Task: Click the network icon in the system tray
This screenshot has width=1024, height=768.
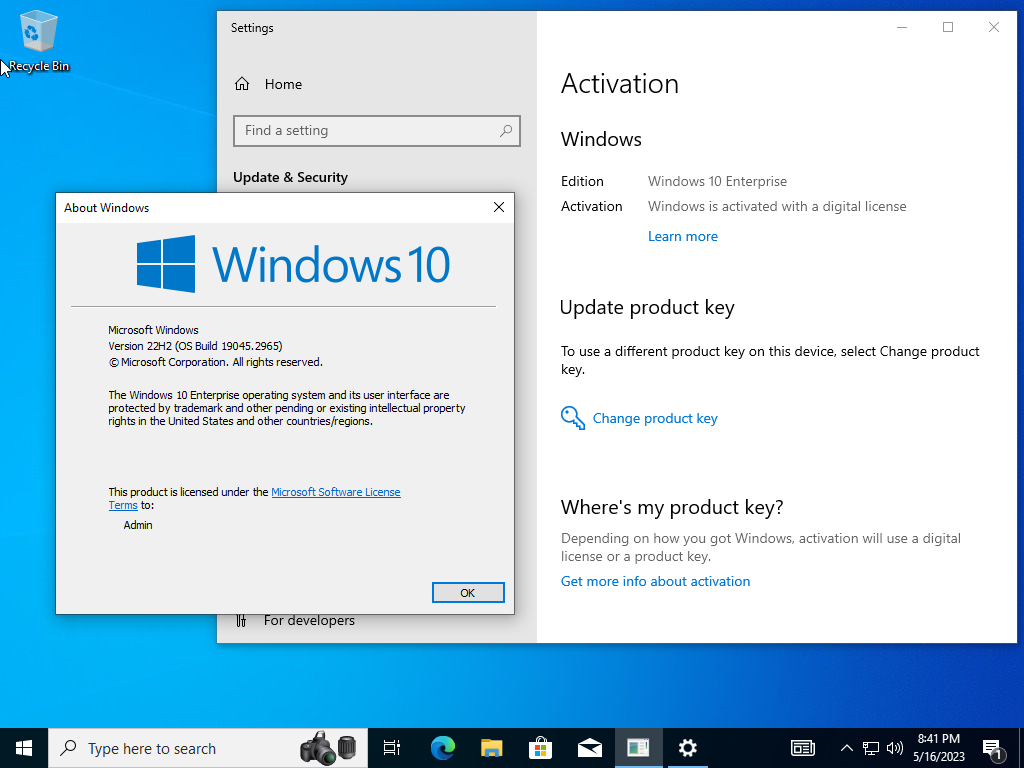Action: tap(871, 748)
